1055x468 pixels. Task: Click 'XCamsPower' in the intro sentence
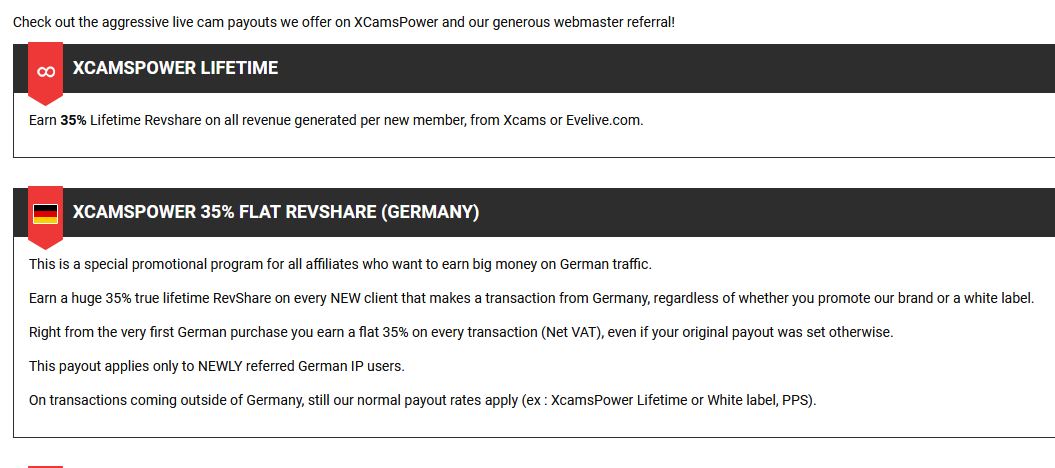396,22
